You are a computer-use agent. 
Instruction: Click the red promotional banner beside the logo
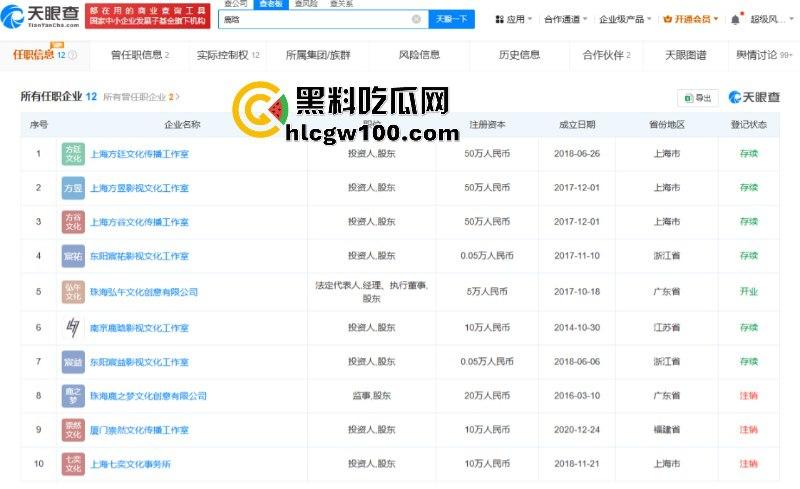(x=147, y=16)
